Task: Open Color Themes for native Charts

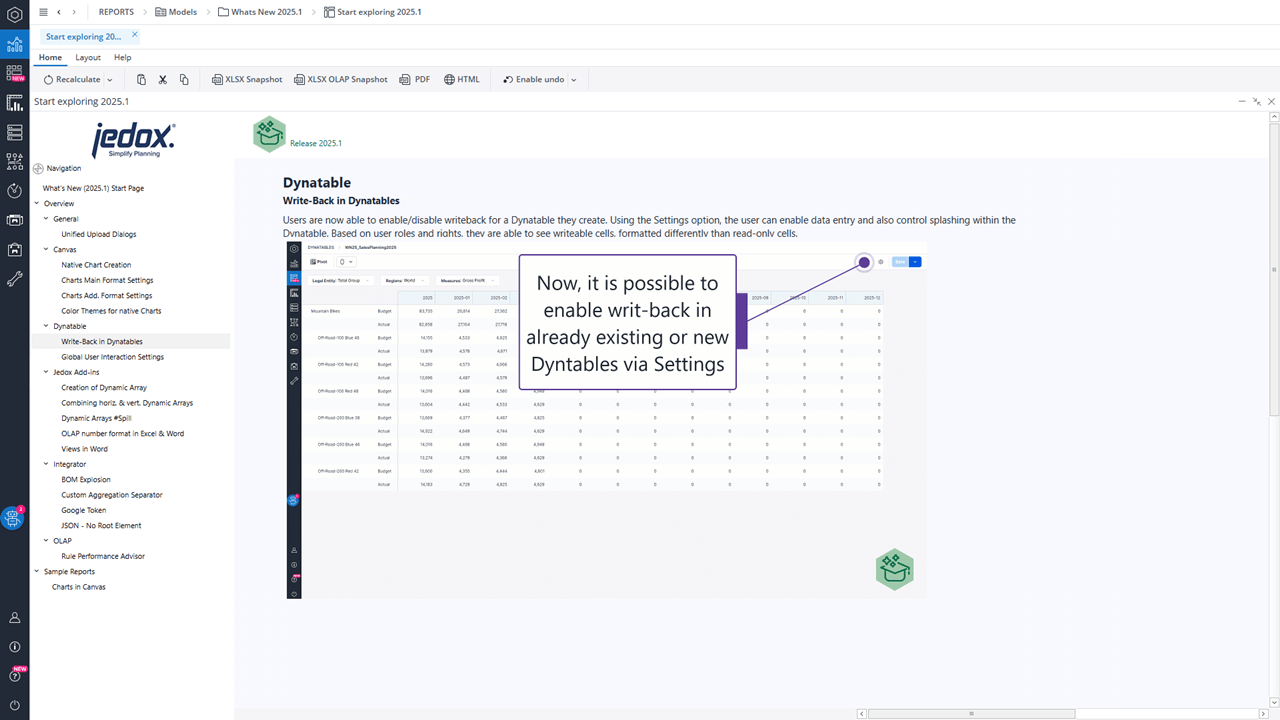Action: 111,311
